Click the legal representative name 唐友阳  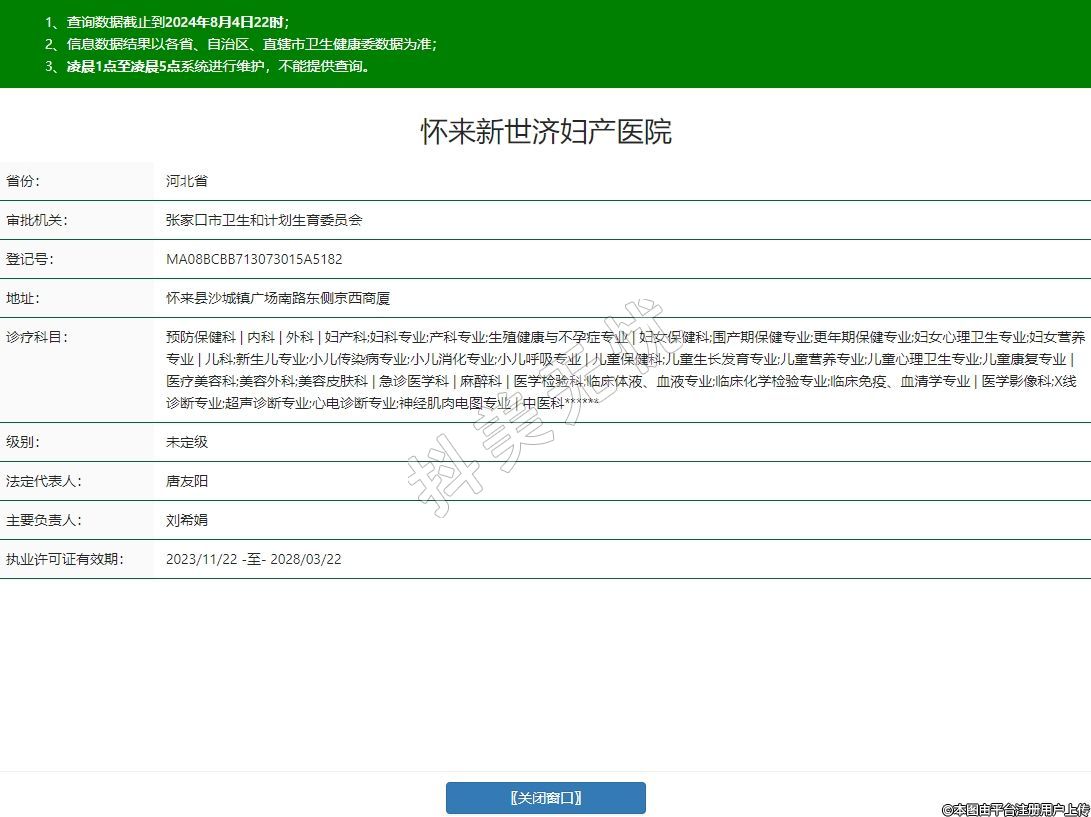pyautogui.click(x=187, y=481)
